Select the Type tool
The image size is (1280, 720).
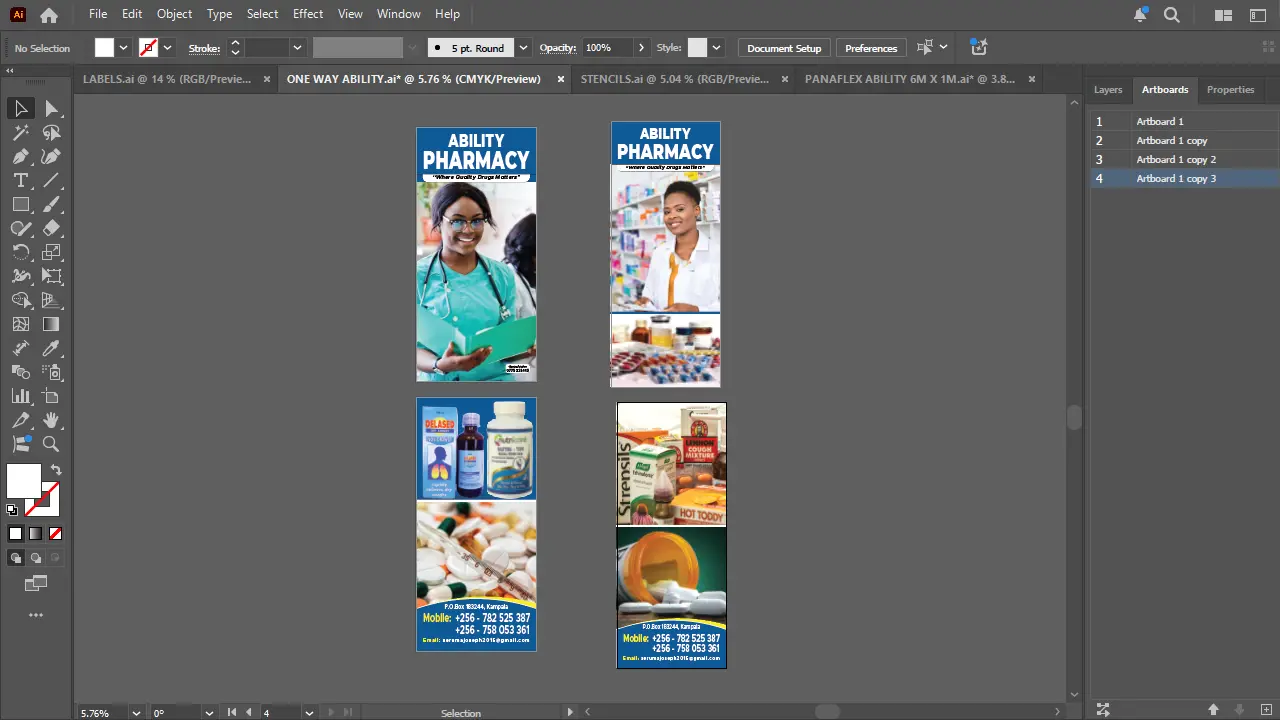pos(21,180)
